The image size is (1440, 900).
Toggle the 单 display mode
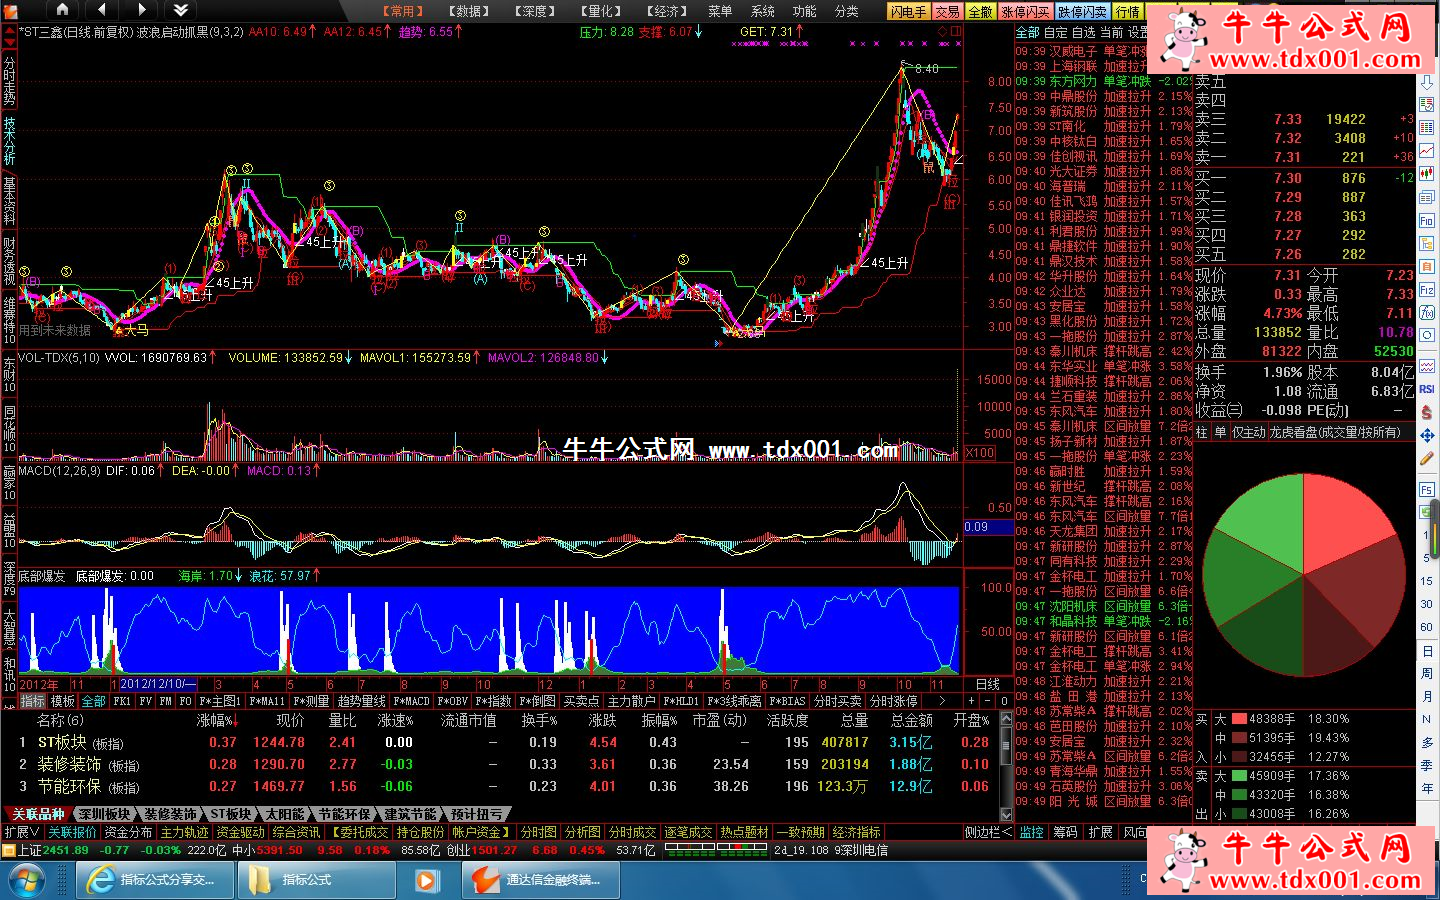1220,432
